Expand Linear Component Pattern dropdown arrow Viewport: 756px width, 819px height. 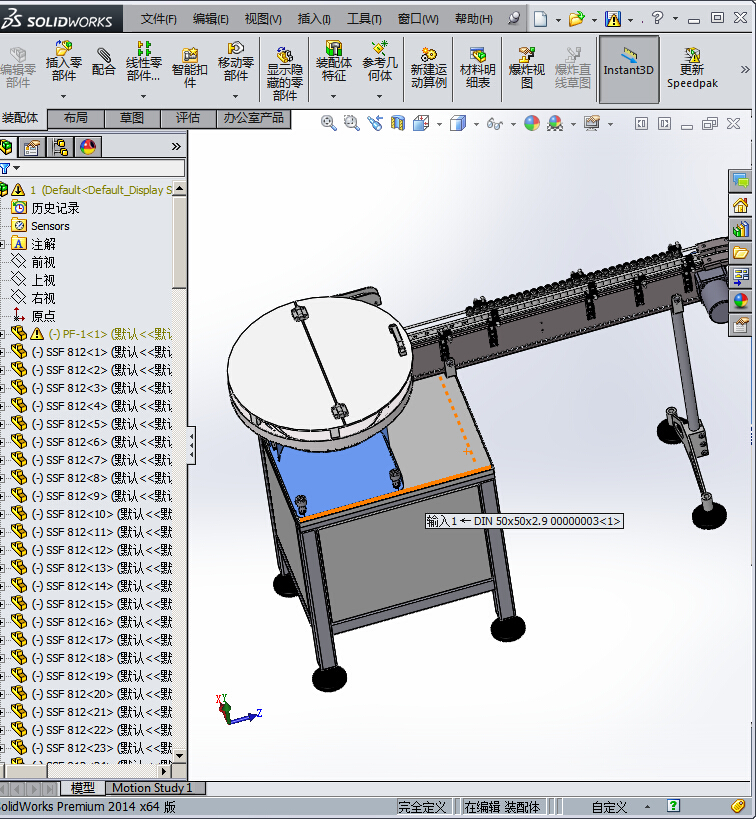pos(144,96)
